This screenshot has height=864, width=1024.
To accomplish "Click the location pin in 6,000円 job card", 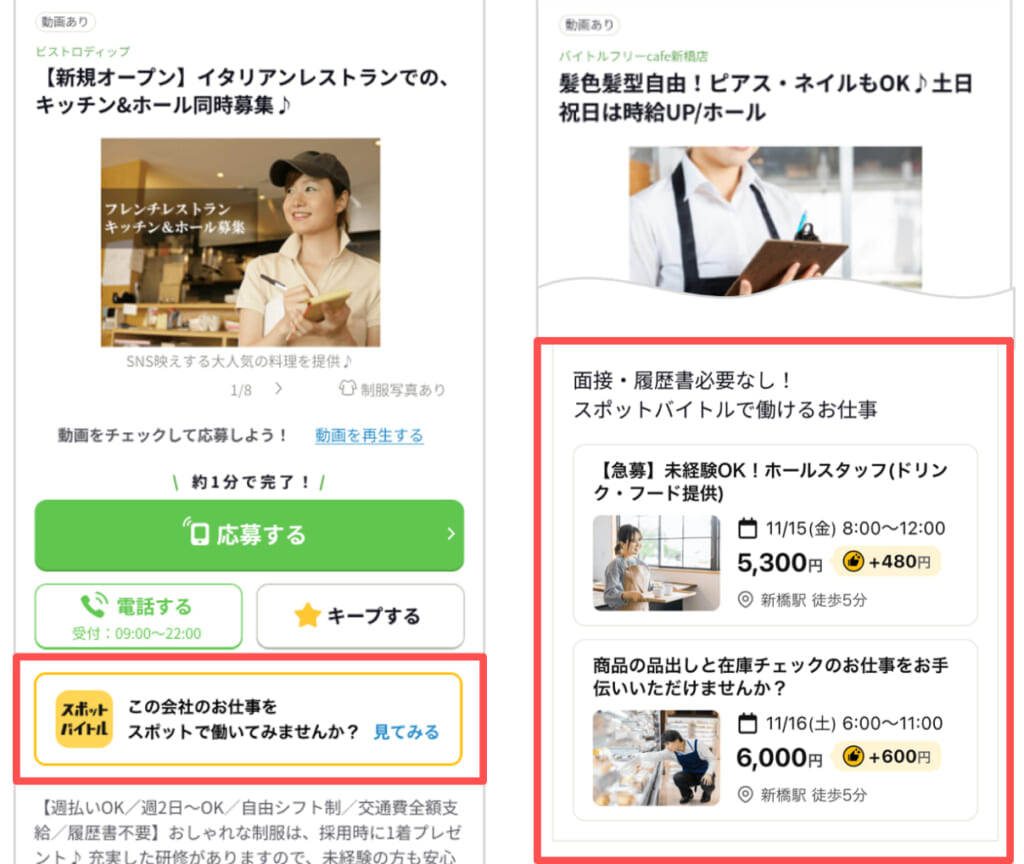I will 745,795.
